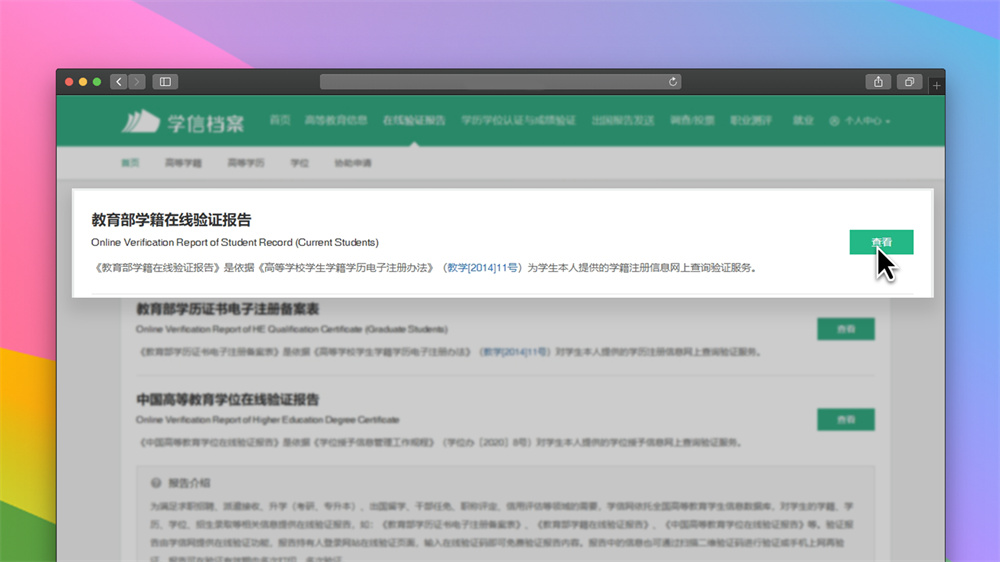Show the tab overview icon
Viewport: 1000px width, 562px height.
tap(910, 81)
